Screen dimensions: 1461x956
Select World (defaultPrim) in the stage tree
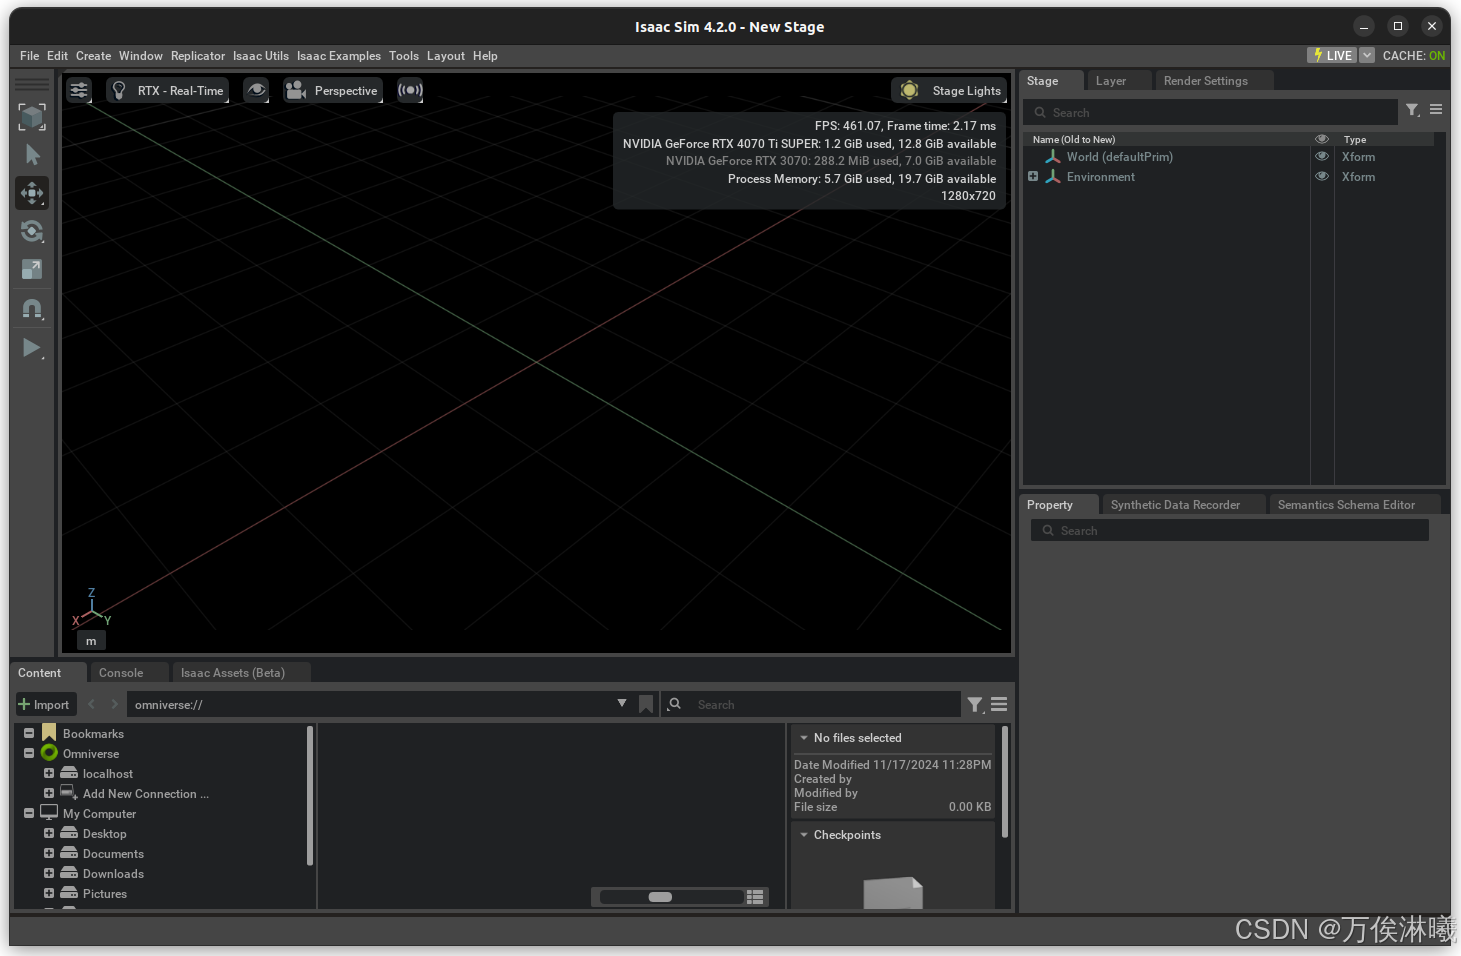[1119, 157]
